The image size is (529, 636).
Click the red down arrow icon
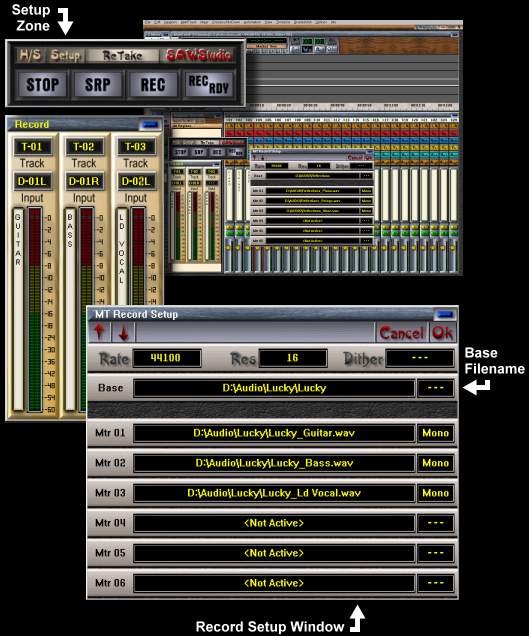124,332
